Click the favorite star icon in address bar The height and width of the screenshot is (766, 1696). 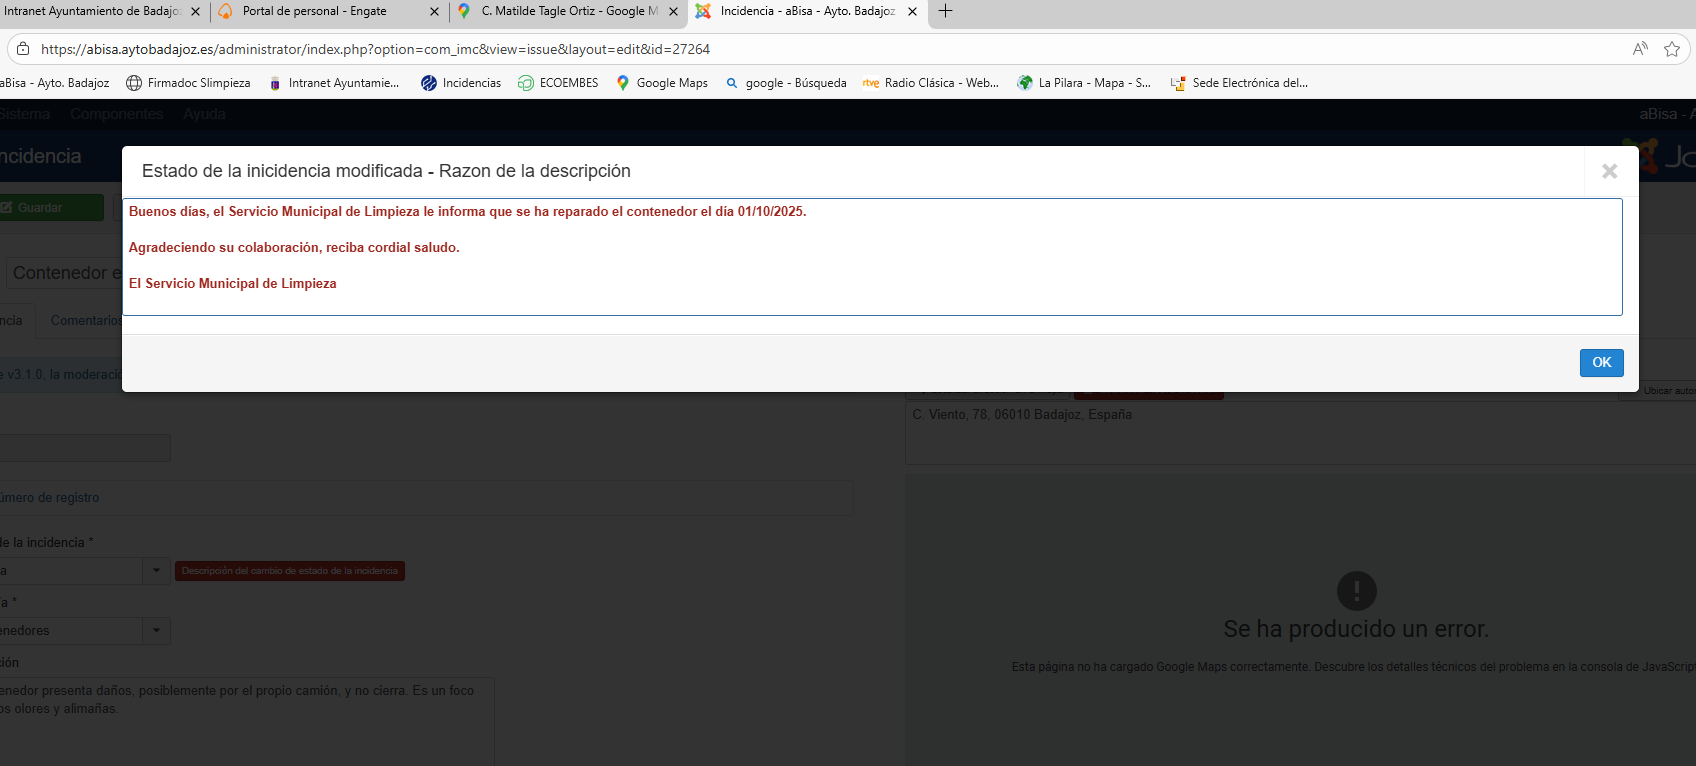(x=1671, y=49)
